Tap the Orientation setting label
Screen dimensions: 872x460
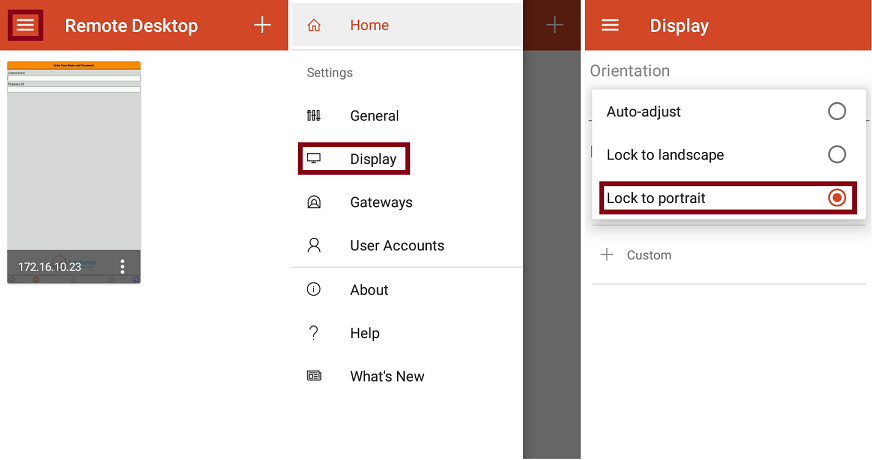630,71
